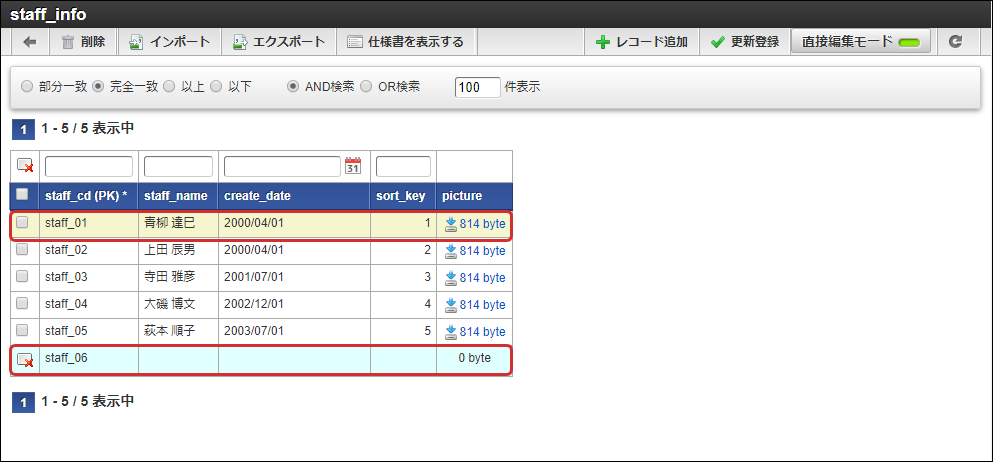The image size is (993, 462).
Task: Click the remove icon on staff_06 row
Action: coord(25,360)
